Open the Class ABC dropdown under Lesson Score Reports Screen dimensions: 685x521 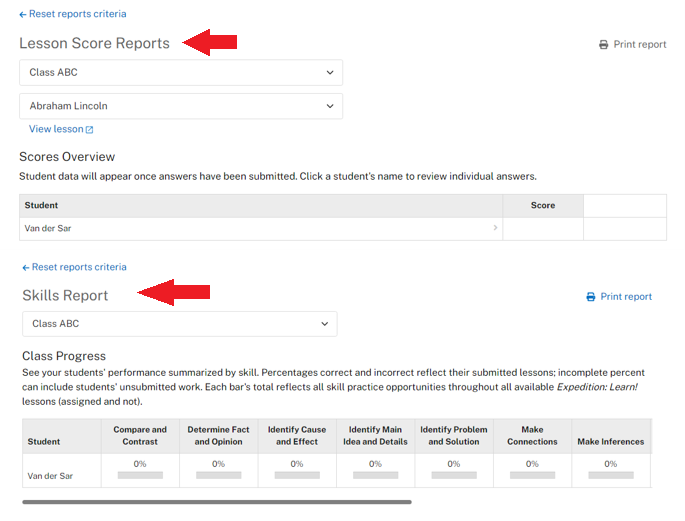pyautogui.click(x=181, y=72)
